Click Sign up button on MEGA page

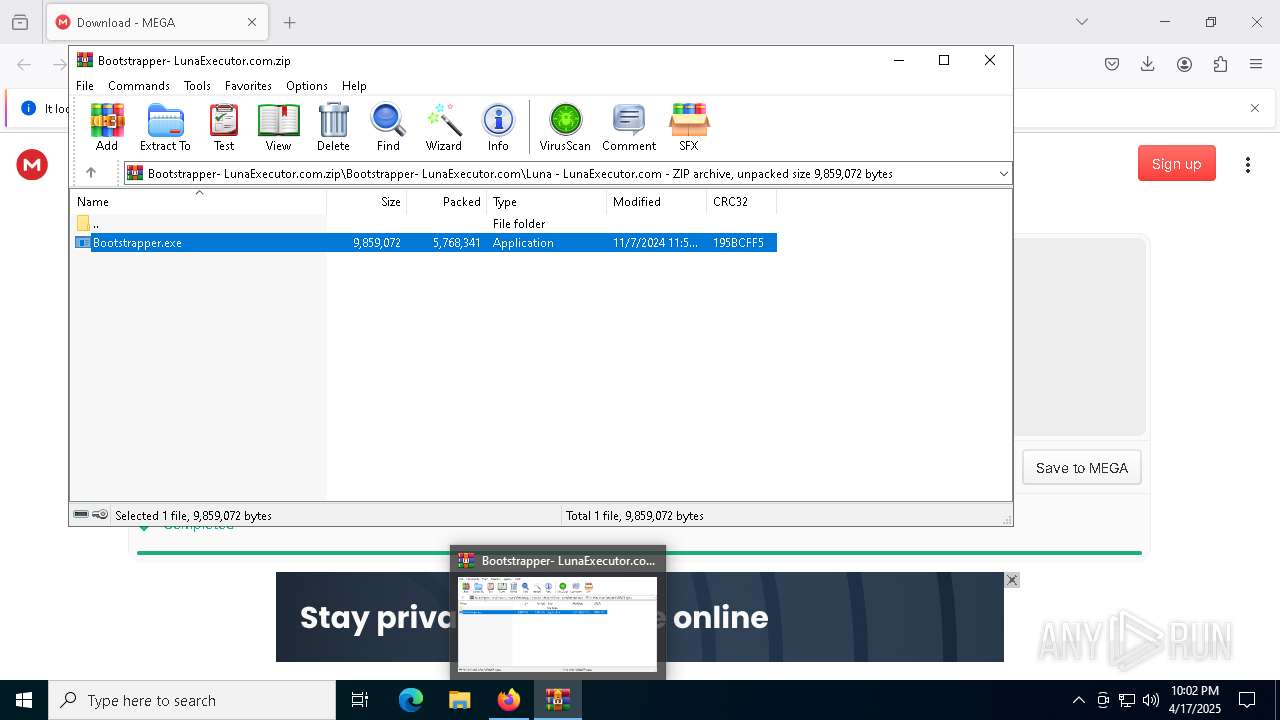tap(1176, 164)
